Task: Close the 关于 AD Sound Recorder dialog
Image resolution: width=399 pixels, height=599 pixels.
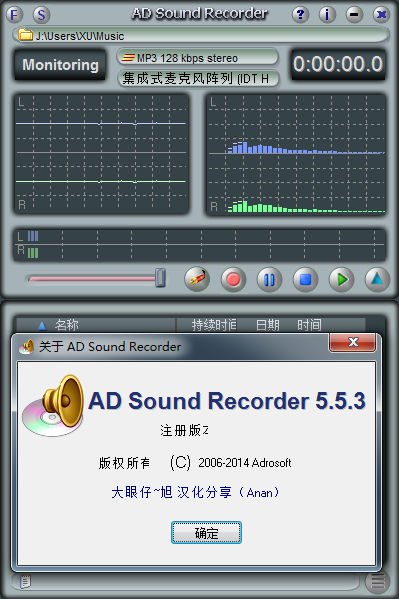Action: click(x=352, y=342)
